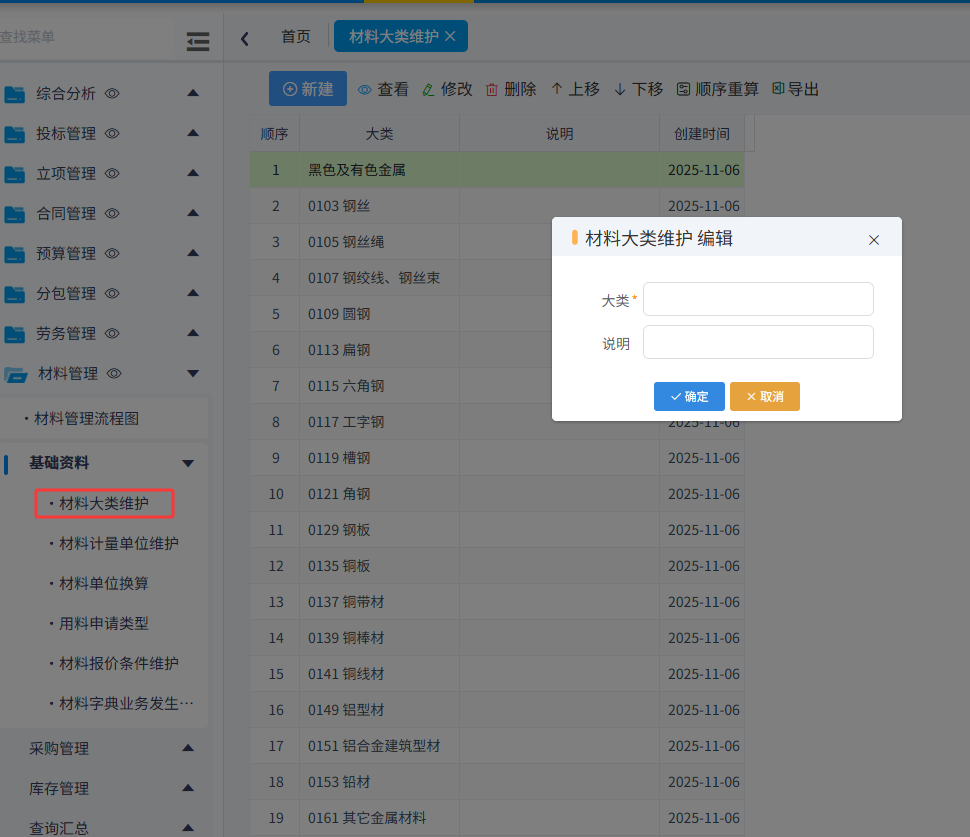
Task: Open 材料大类维护 in the sidebar
Action: [104, 504]
